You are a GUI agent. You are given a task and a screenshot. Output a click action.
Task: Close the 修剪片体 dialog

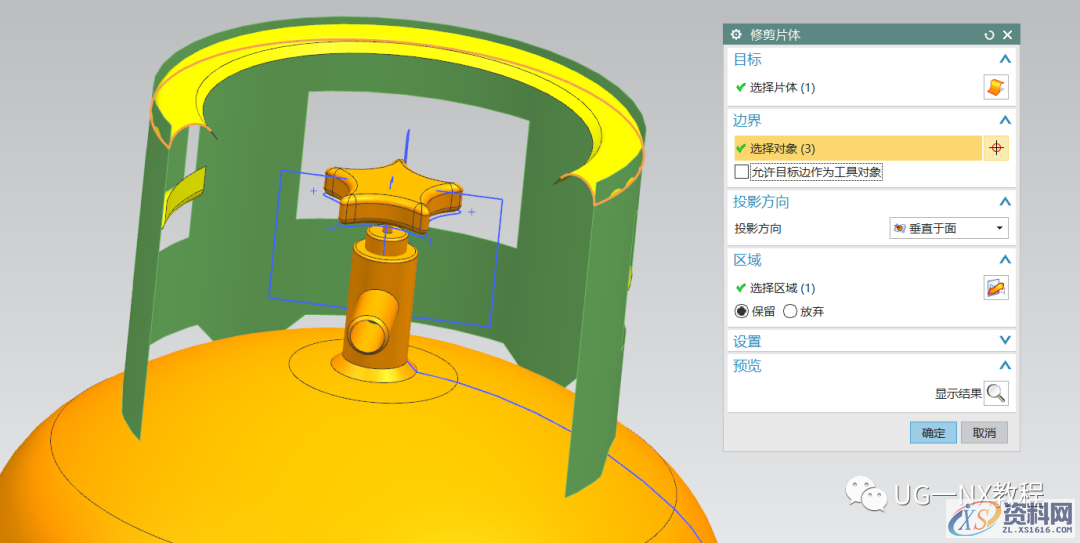pos(1007,35)
